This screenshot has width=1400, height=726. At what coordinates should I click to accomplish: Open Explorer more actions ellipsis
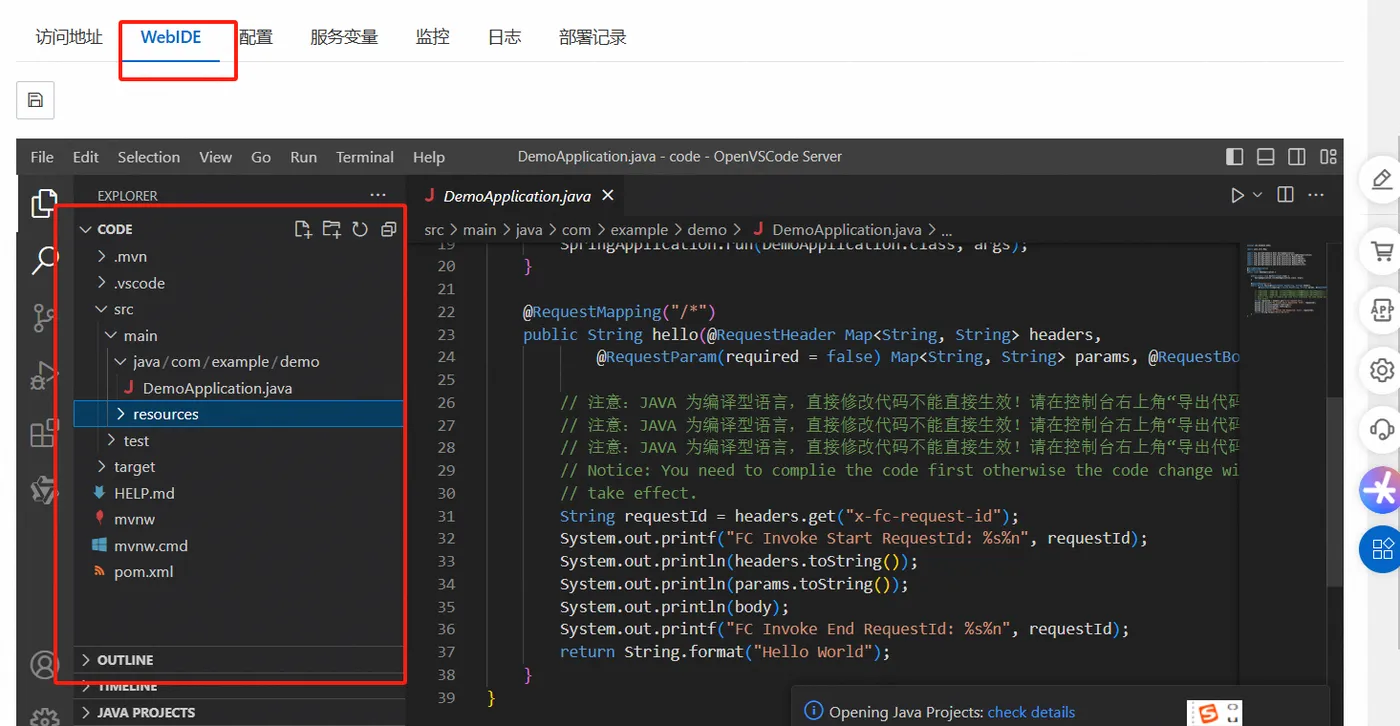378,195
